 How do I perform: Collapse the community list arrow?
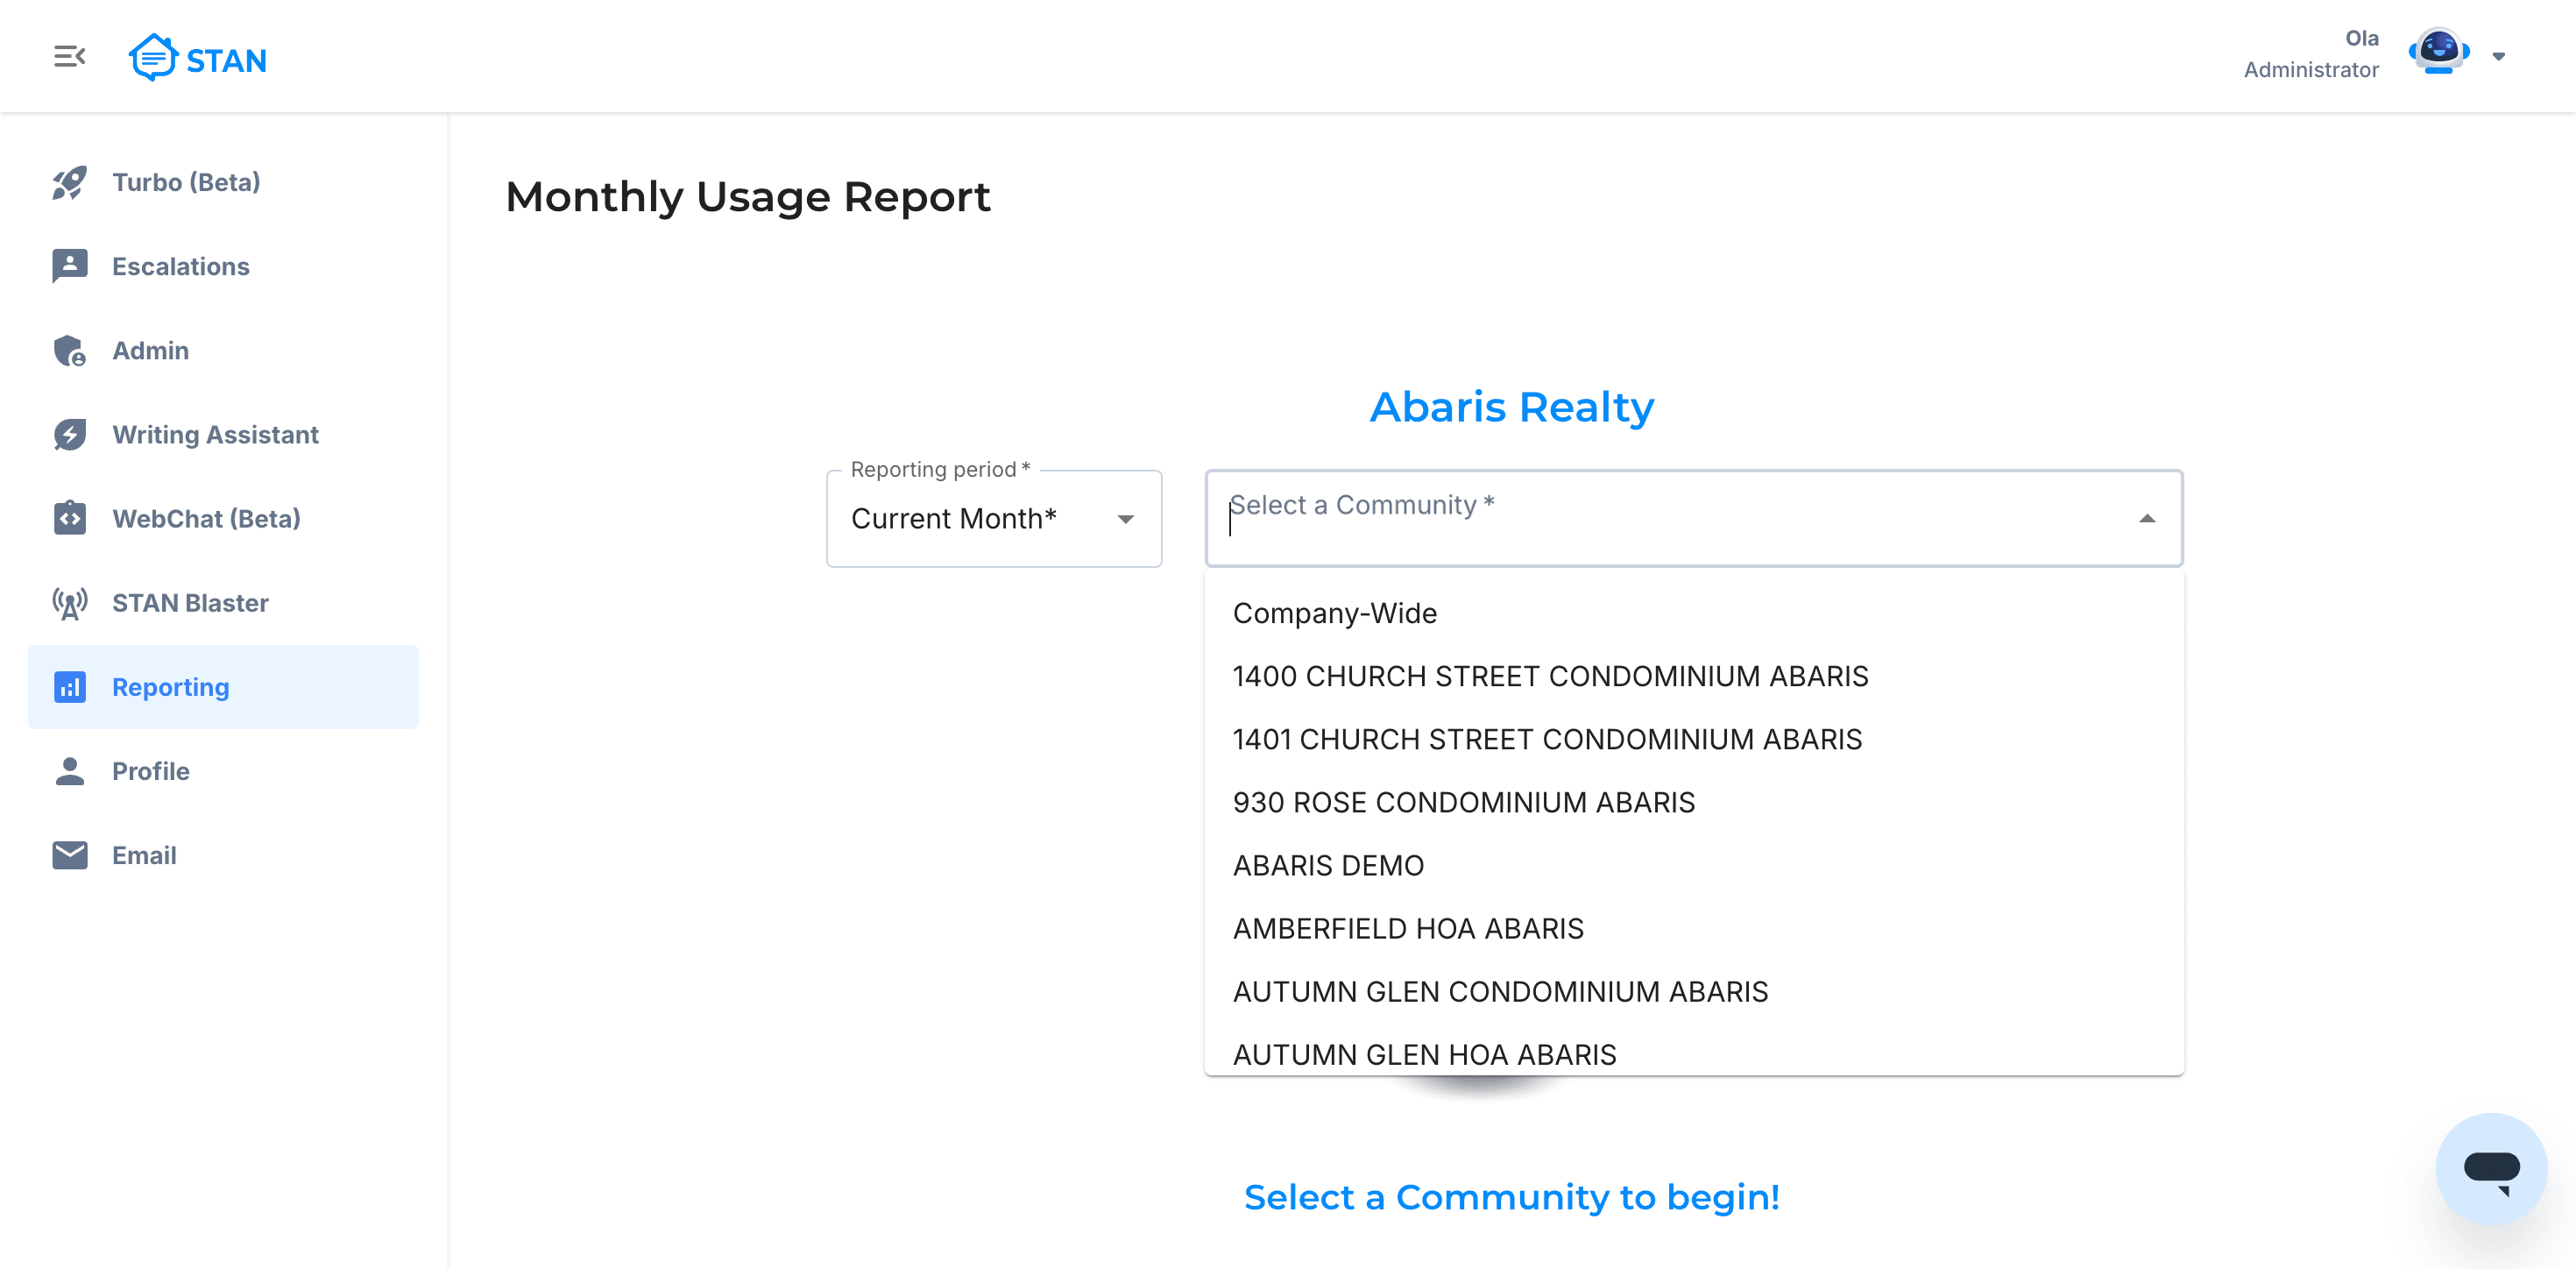[x=2146, y=519]
